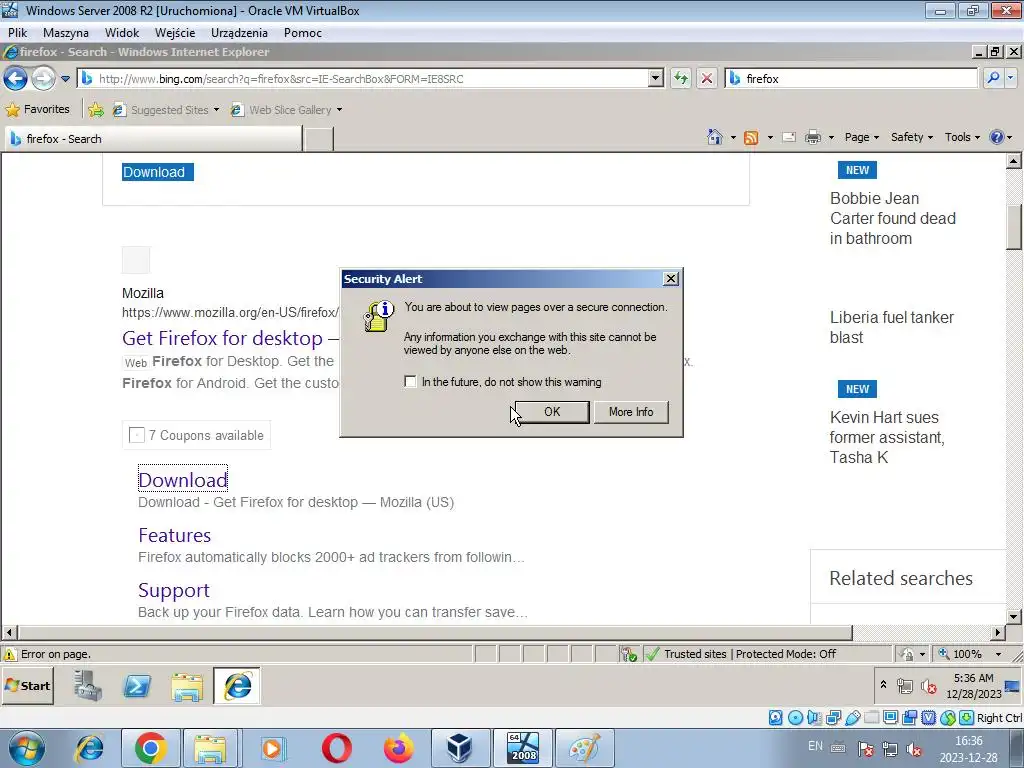This screenshot has height=768, width=1024.
Task: Click '7 Coupons available' box
Action: pyautogui.click(x=197, y=435)
